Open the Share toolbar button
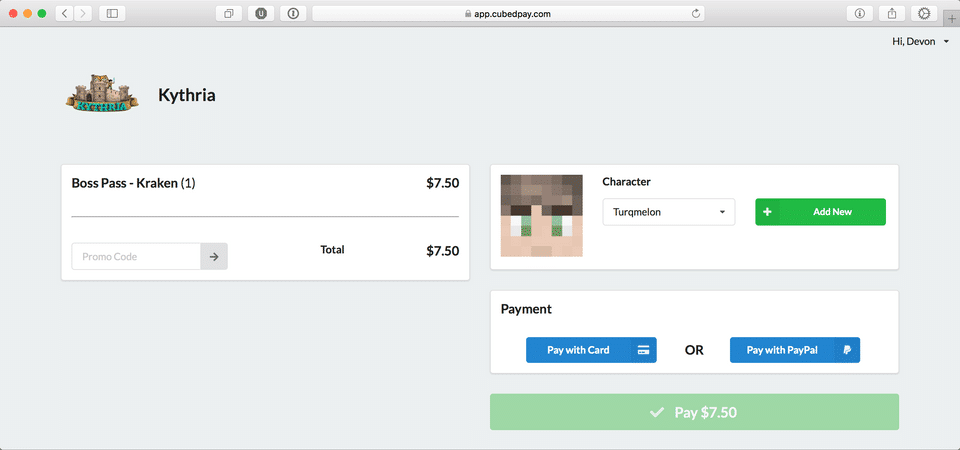This screenshot has height=450, width=960. (x=892, y=13)
